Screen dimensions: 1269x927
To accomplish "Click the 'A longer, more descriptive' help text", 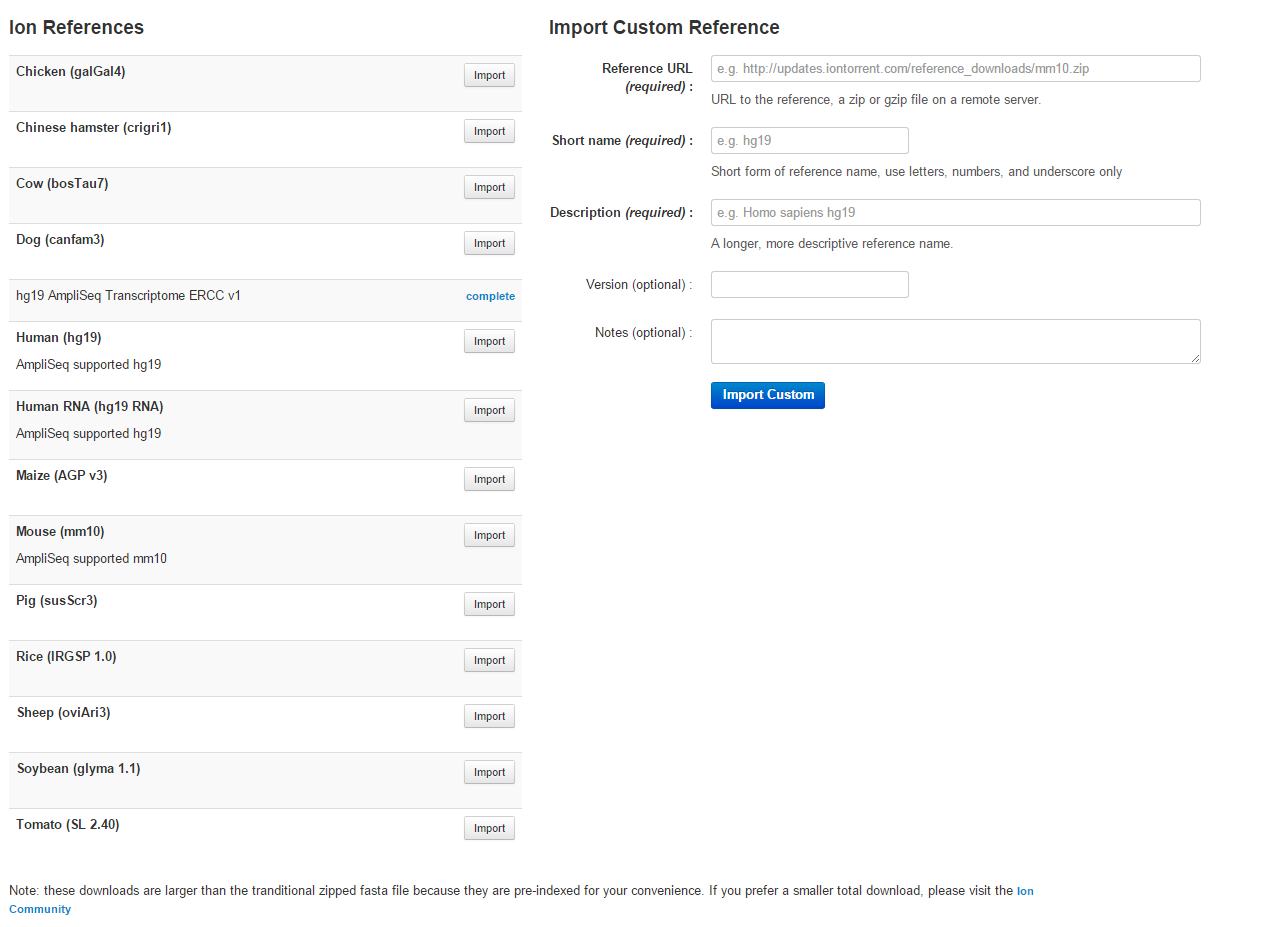I will click(x=832, y=244).
